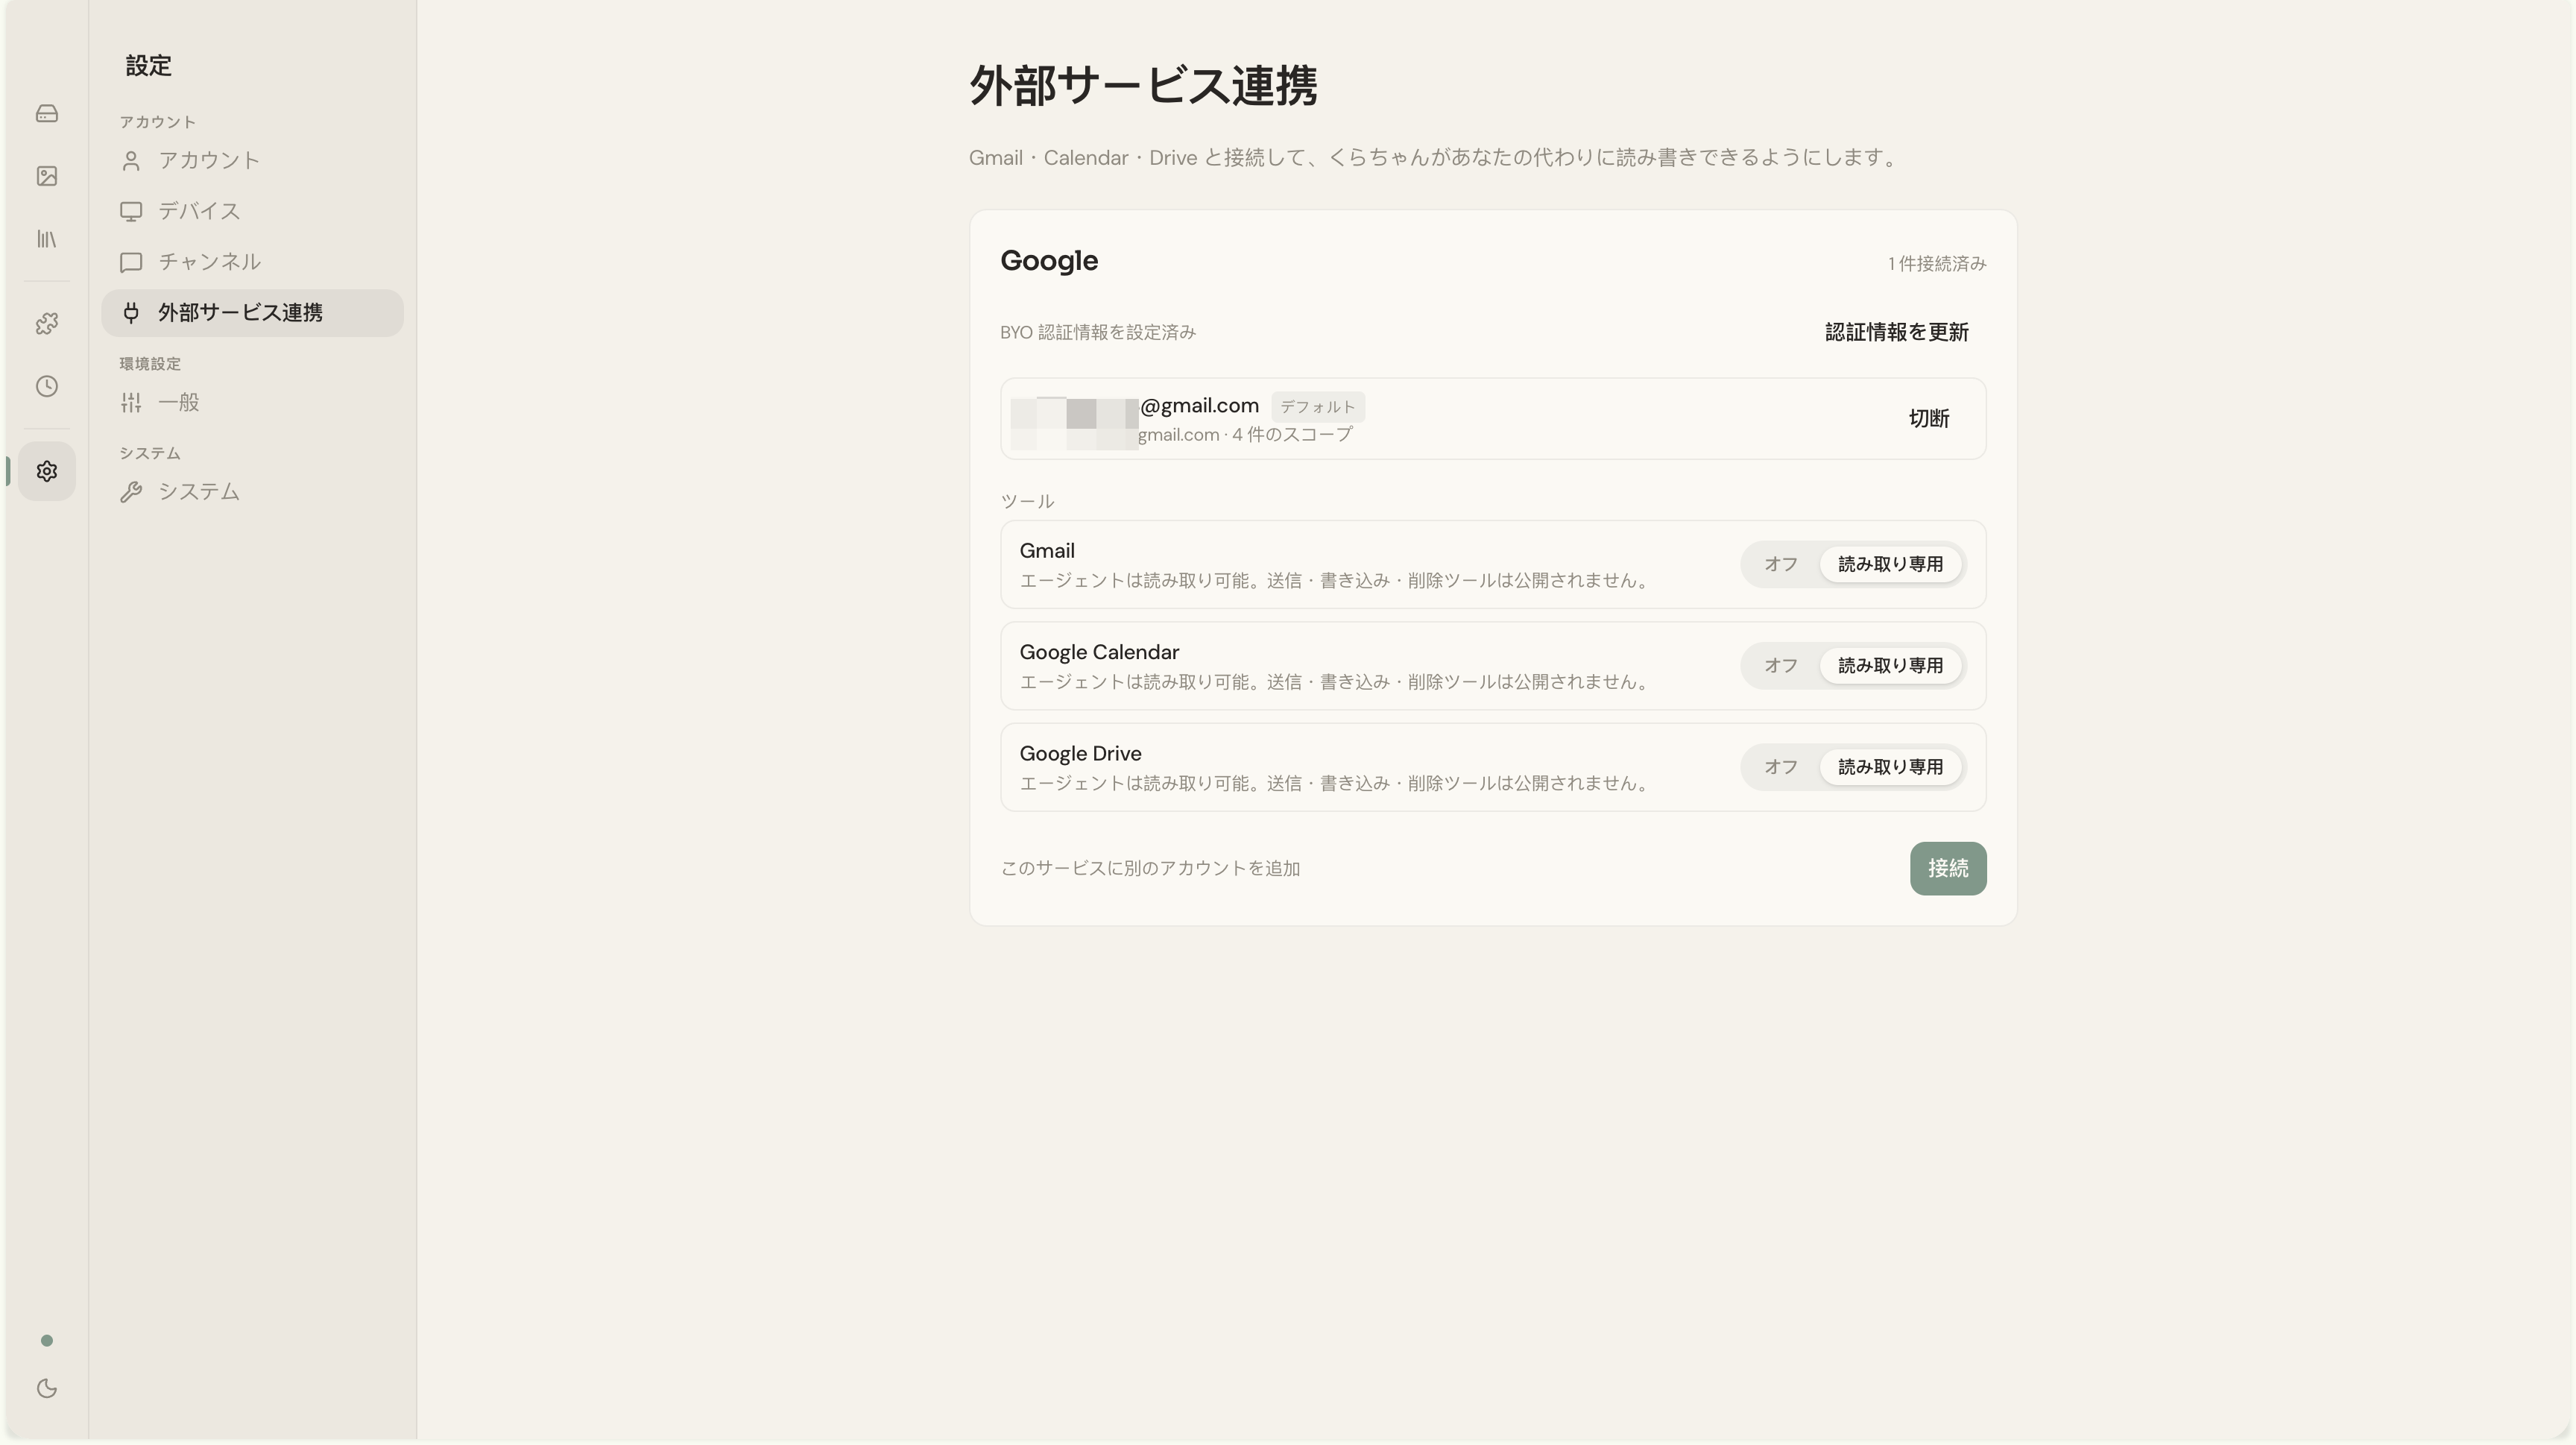2576x1445 pixels.
Task: Open 一般 preferences page
Action: [x=252, y=402]
